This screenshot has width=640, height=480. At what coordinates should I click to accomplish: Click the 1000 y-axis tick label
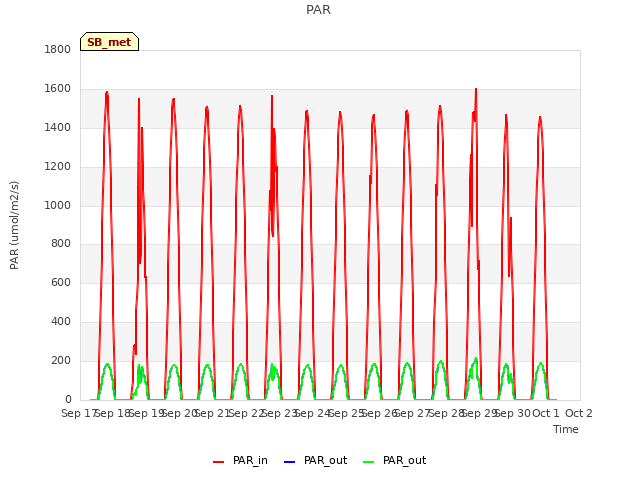(58, 205)
